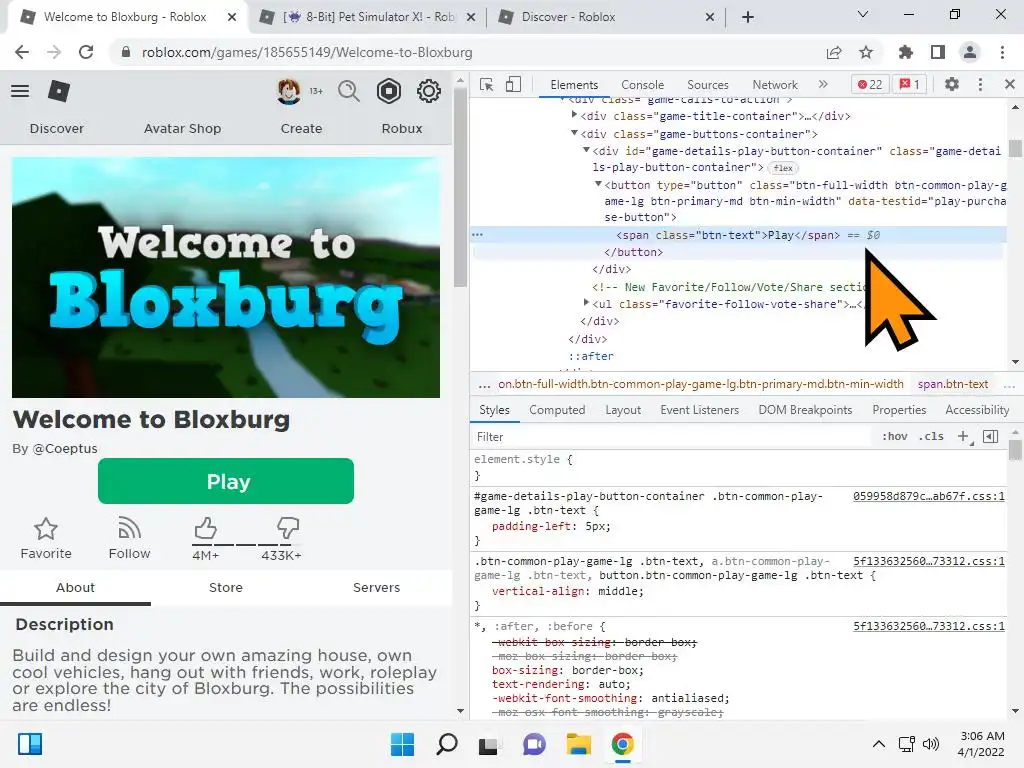
Task: Close the DevTools panel
Action: click(1010, 84)
